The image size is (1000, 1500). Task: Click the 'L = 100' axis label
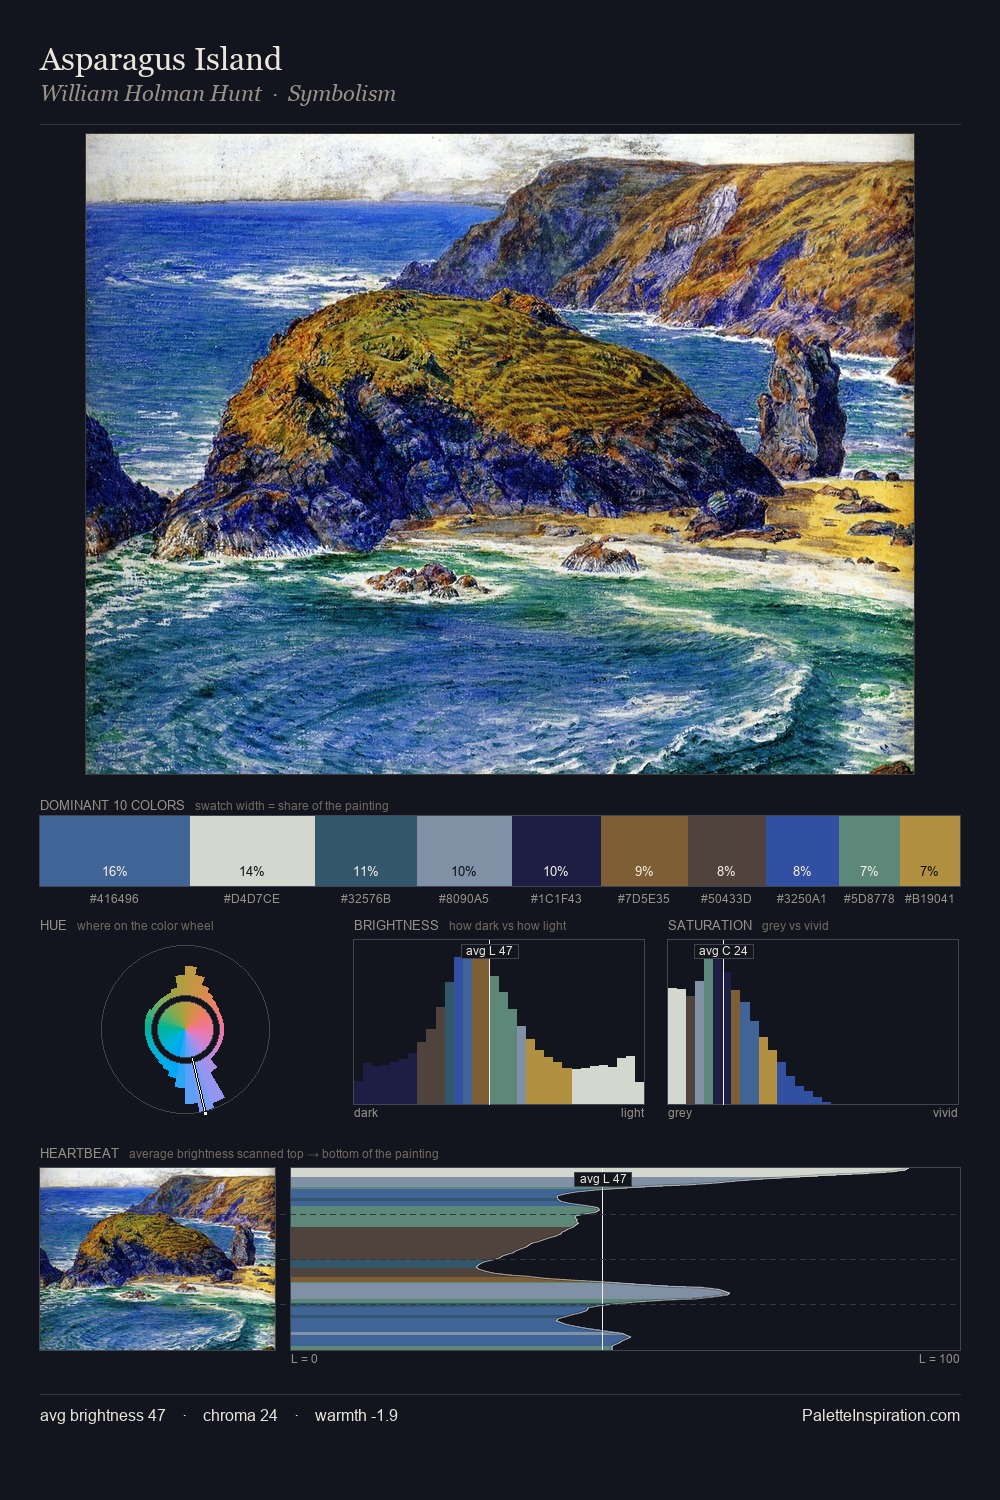click(939, 1359)
